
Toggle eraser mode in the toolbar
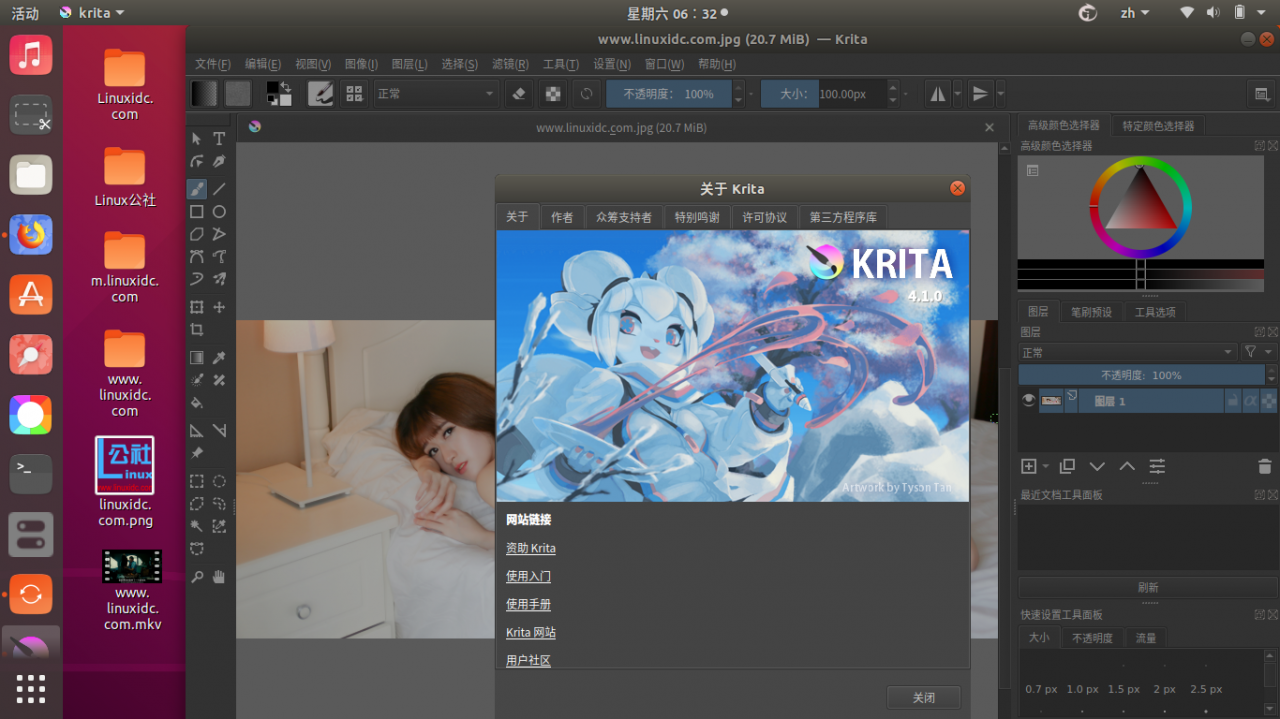click(x=518, y=94)
